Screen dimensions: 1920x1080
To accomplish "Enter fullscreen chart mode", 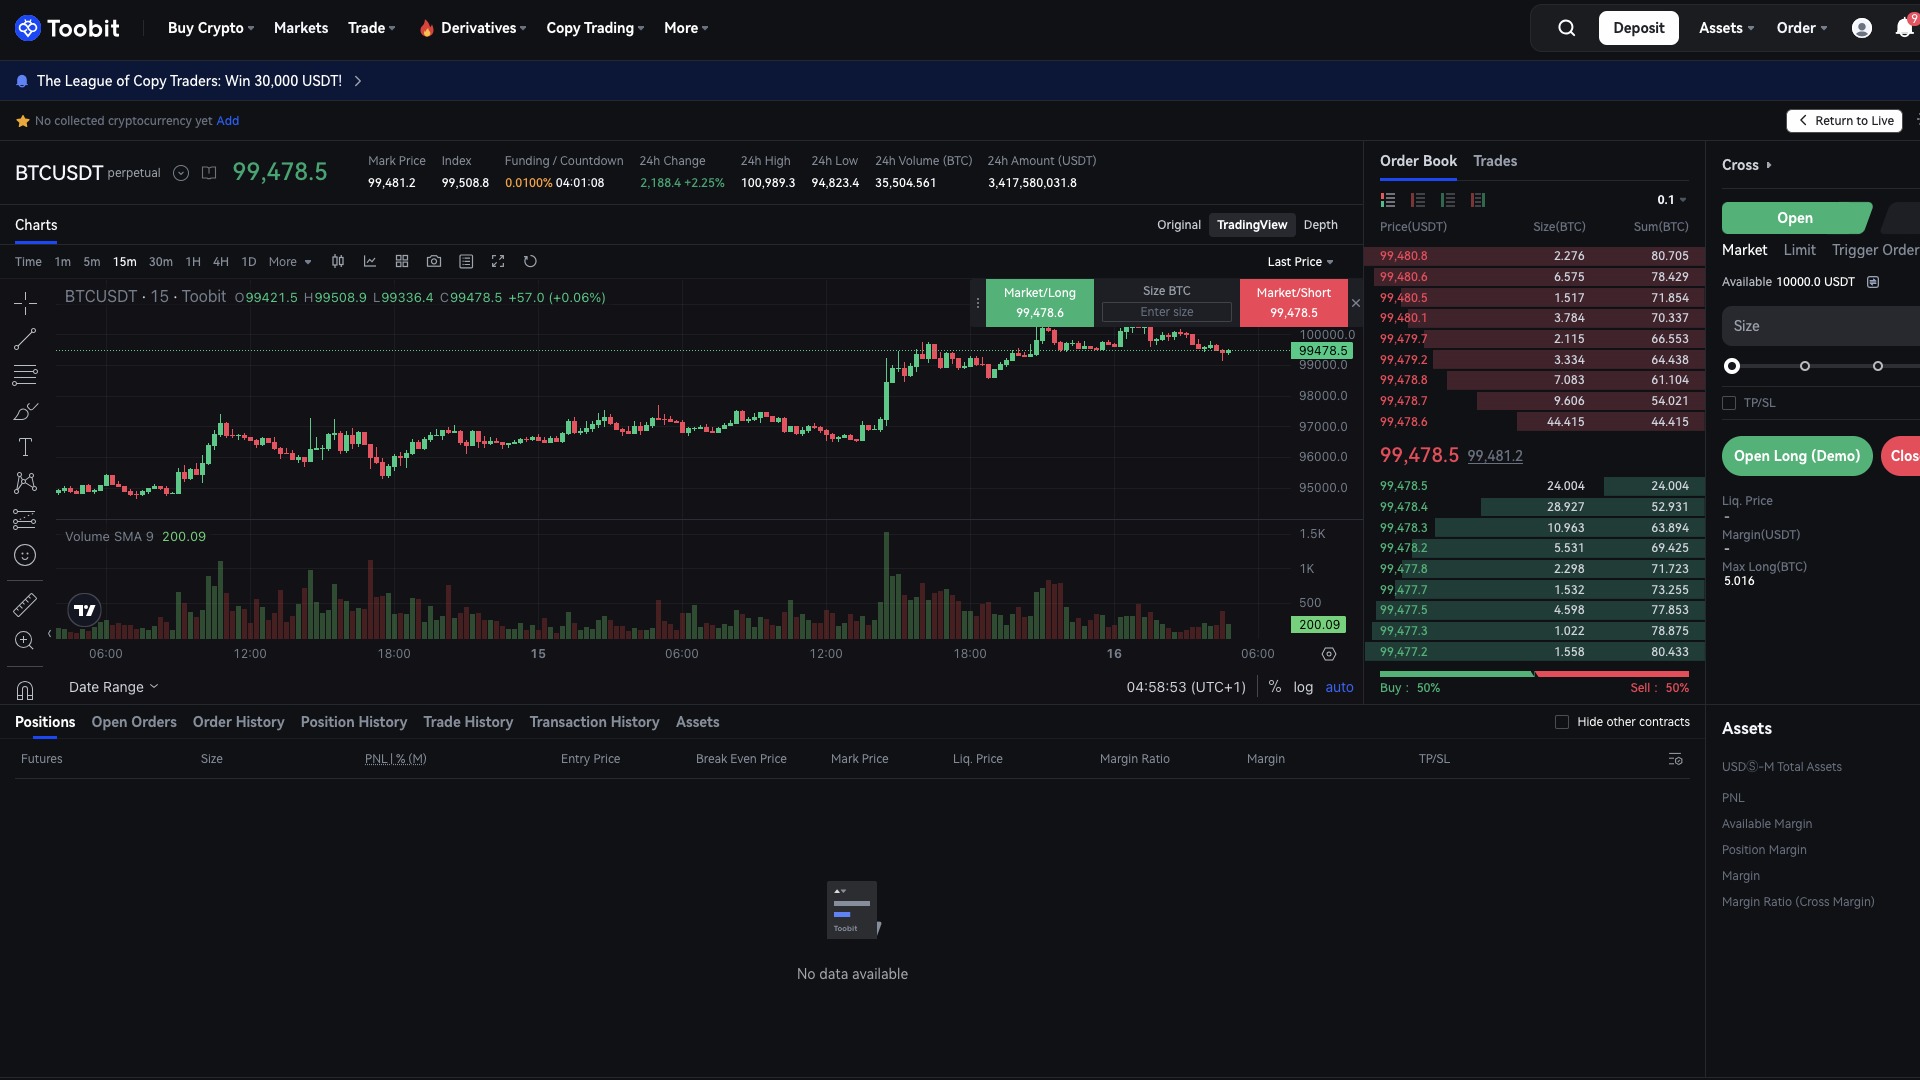I will point(498,261).
